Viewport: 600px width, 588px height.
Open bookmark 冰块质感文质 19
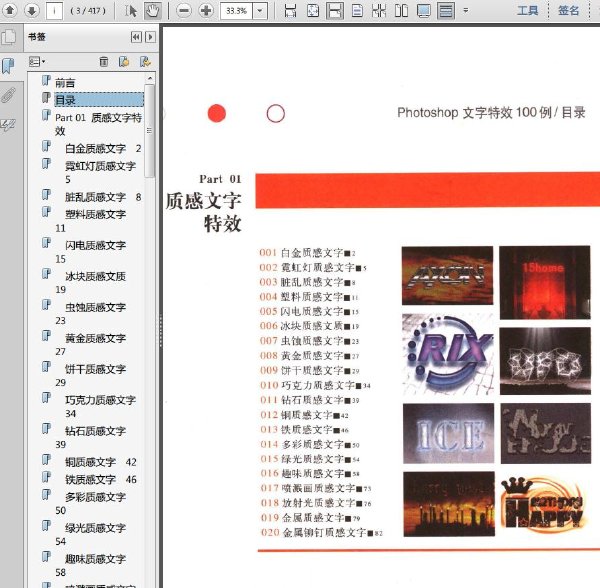tap(90, 283)
